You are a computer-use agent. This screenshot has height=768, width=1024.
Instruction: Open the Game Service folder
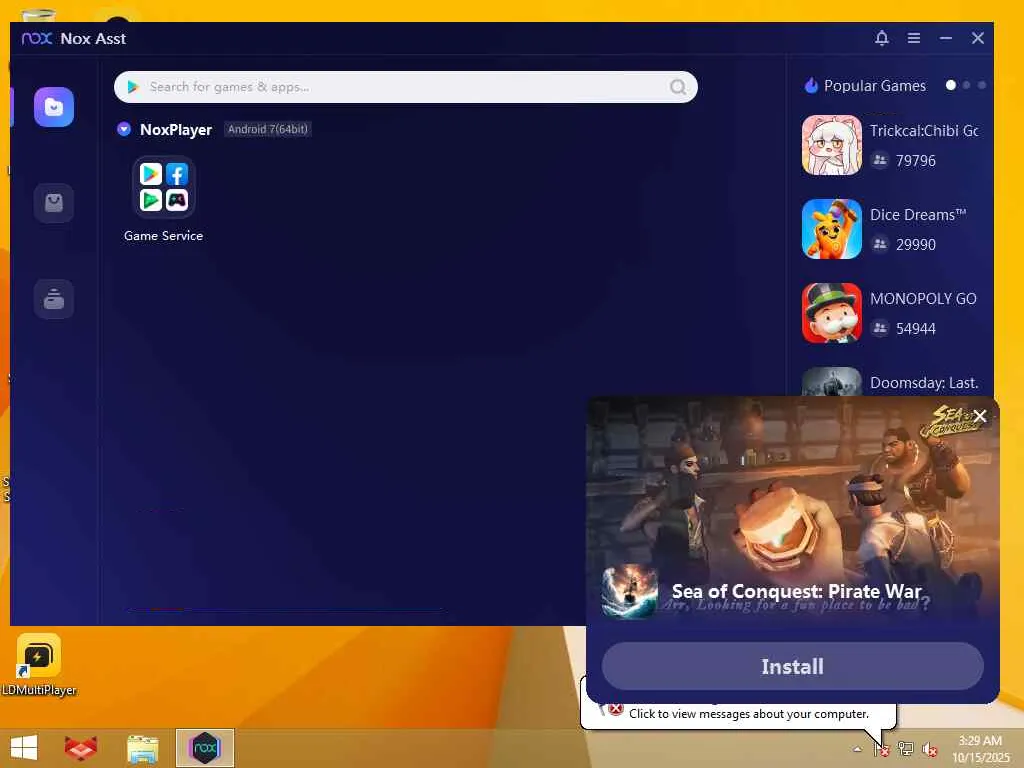pyautogui.click(x=163, y=187)
